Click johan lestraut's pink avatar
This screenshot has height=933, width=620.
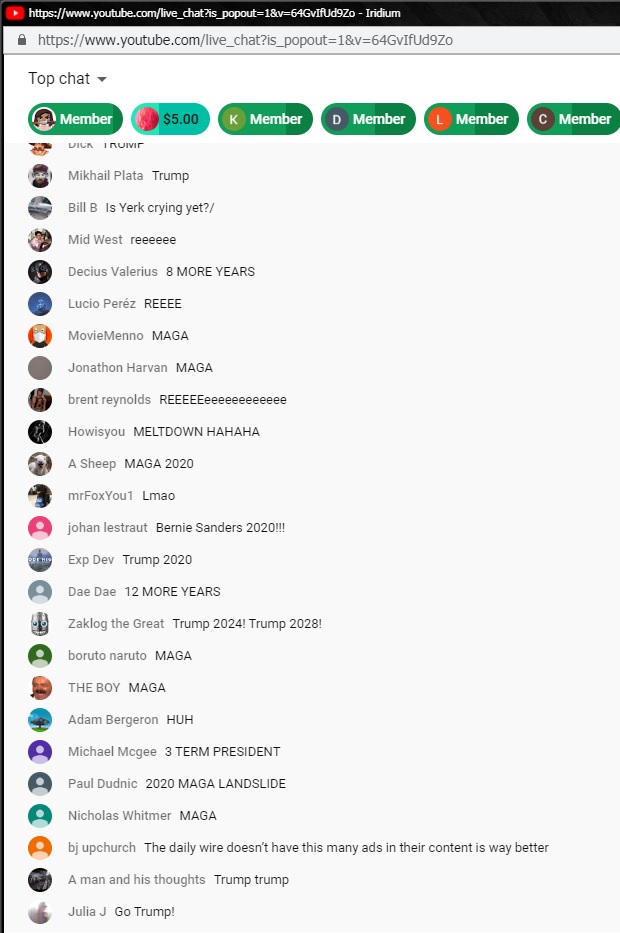(40, 528)
